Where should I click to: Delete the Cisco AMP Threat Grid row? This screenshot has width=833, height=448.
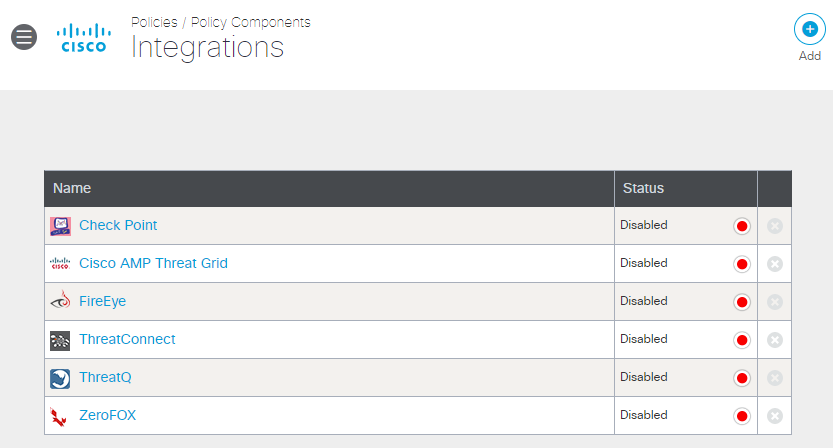775,264
